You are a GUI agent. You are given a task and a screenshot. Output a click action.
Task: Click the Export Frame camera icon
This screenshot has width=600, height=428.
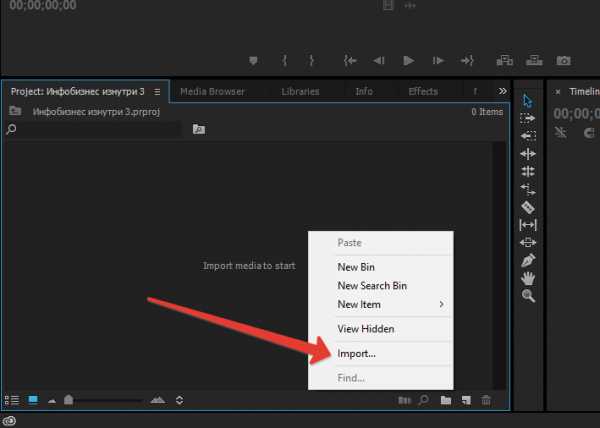click(x=564, y=61)
